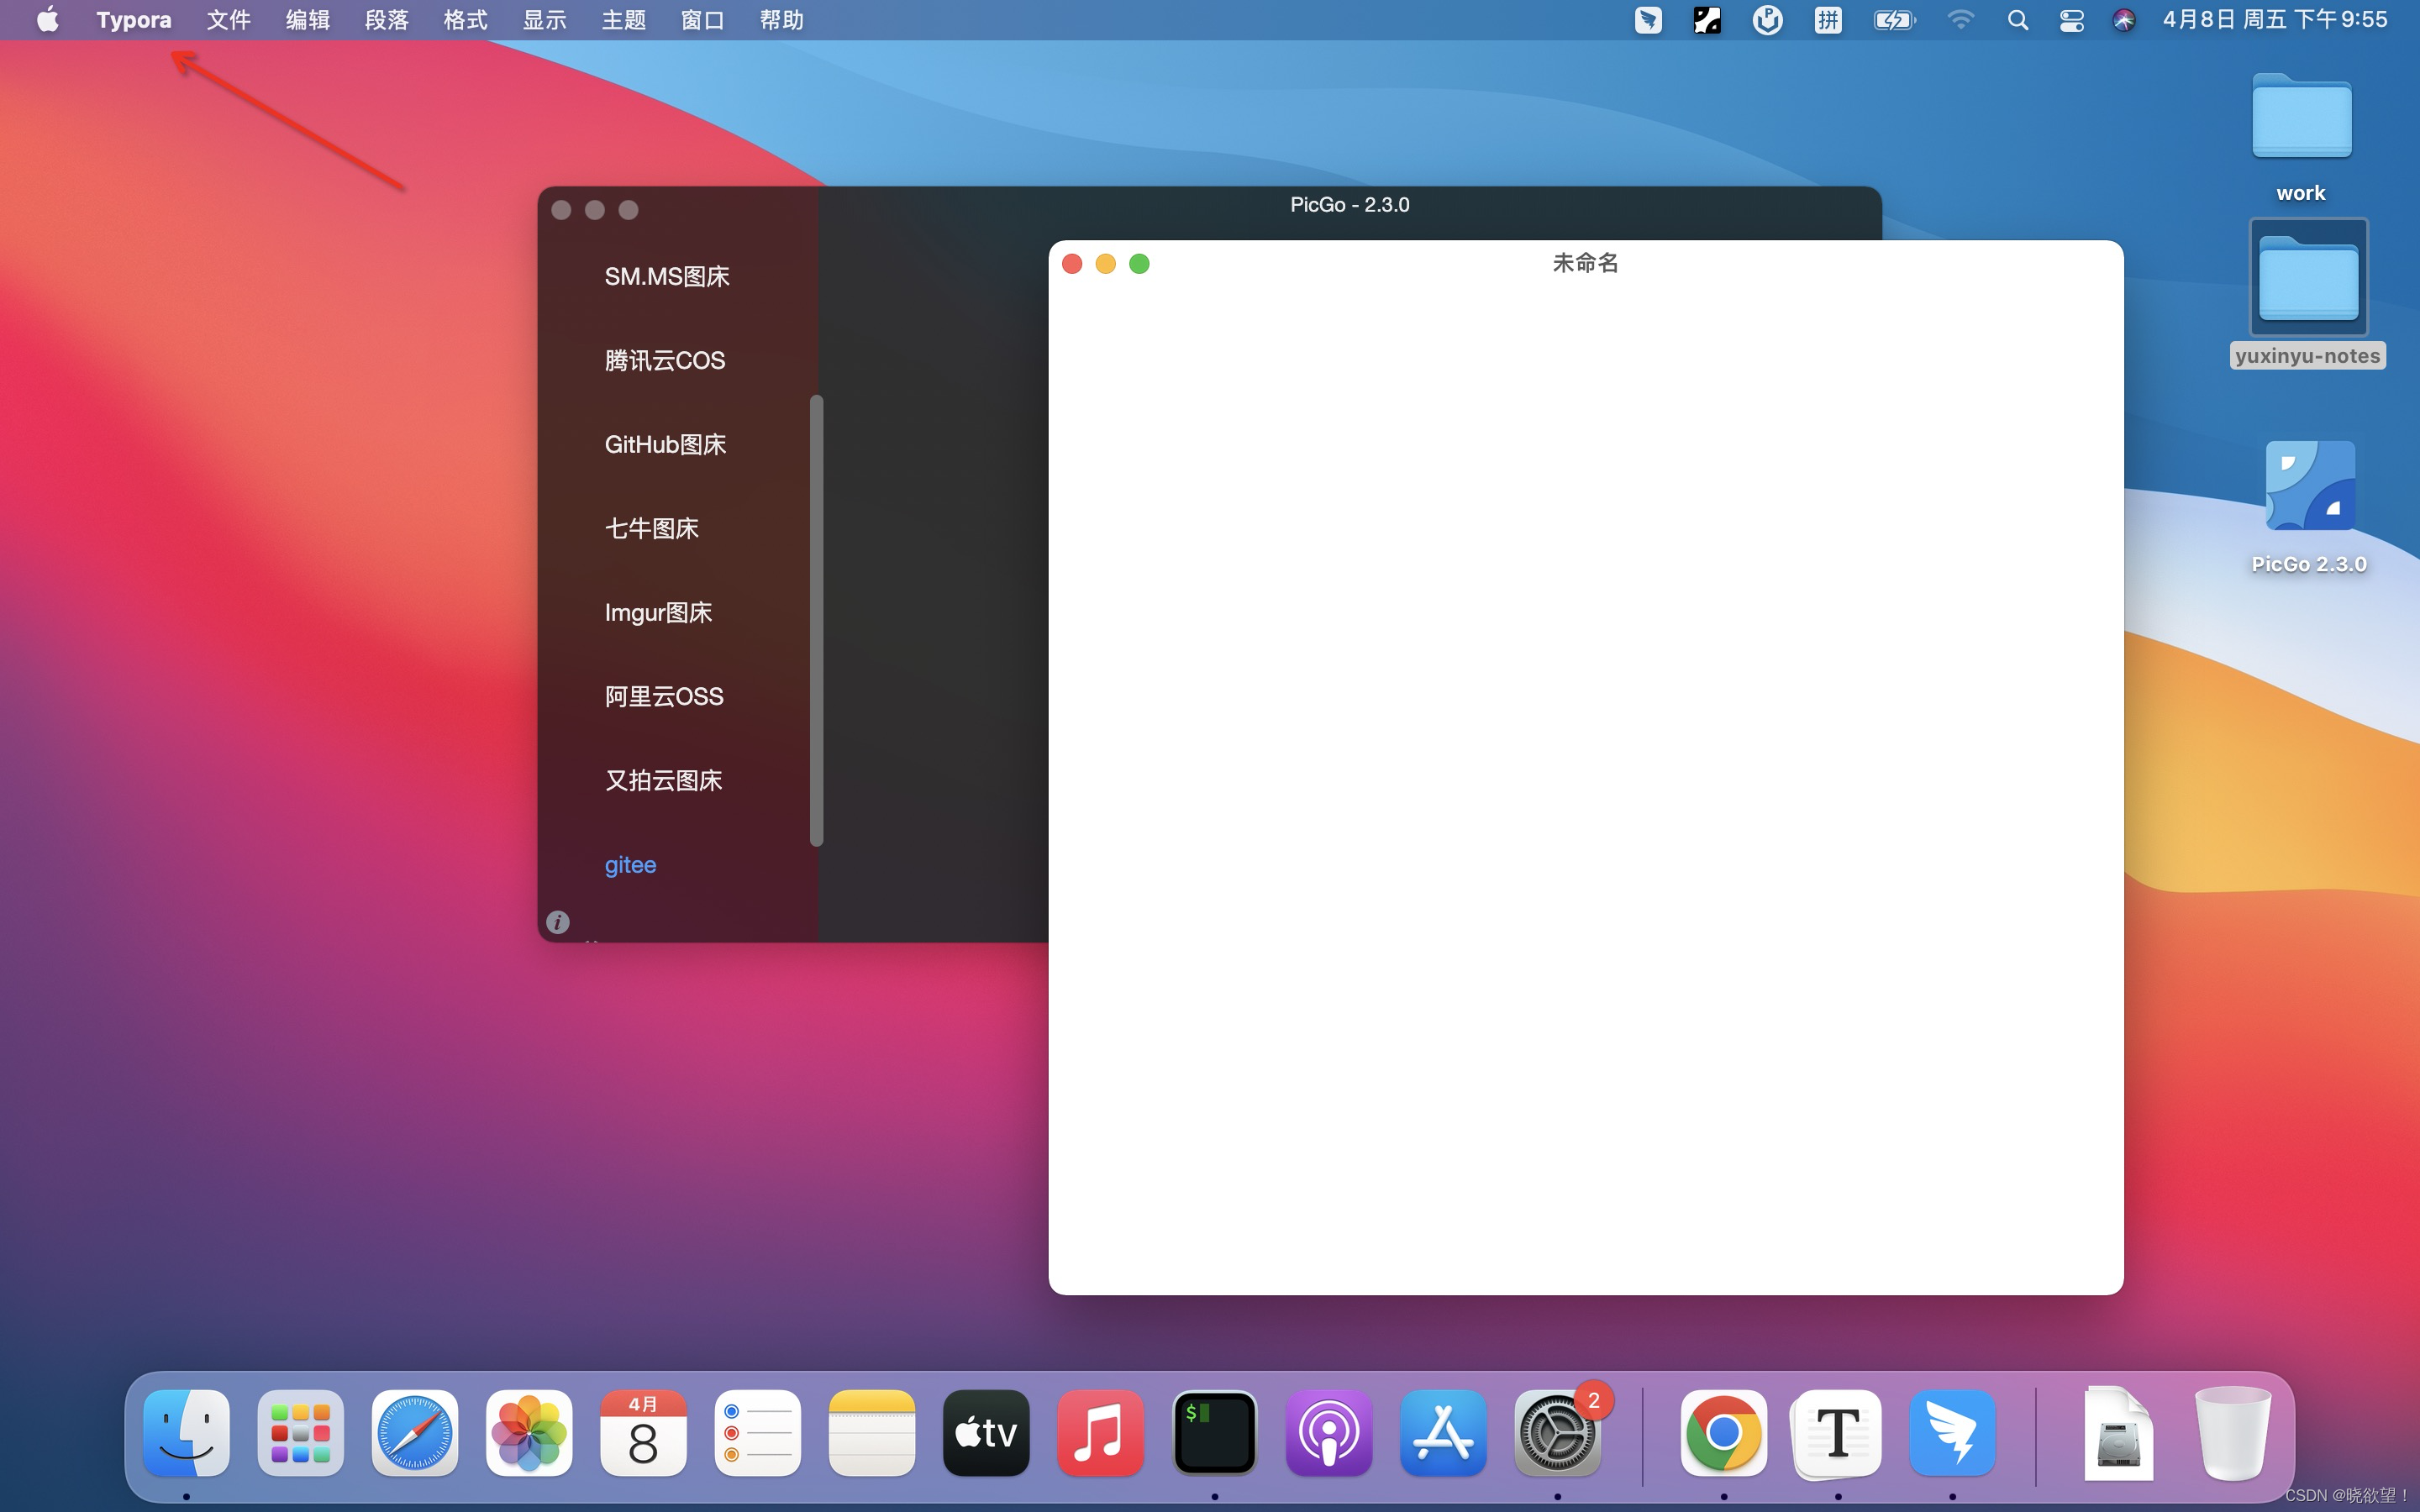
Task: Select 又拍云图床 in PicGo sidebar
Action: pyautogui.click(x=663, y=780)
